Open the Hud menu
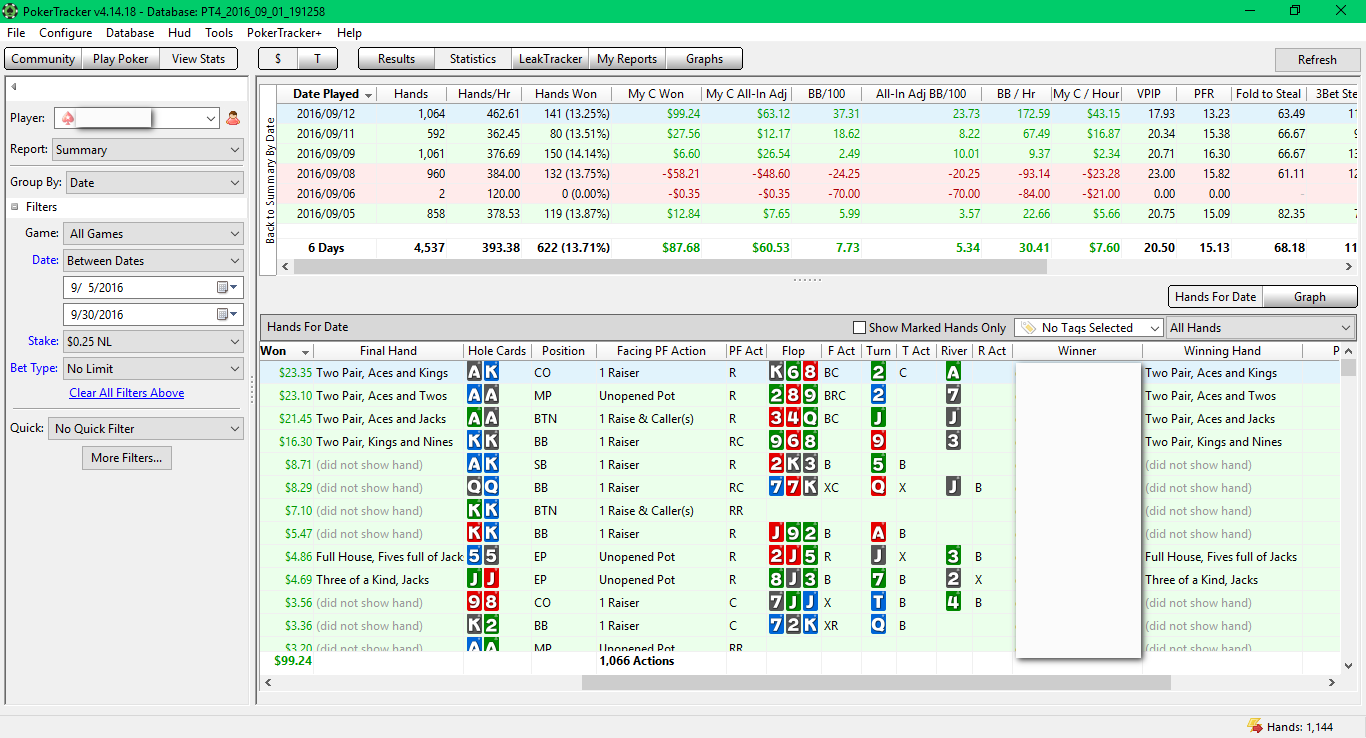Screen dimensions: 1366x738 [180, 33]
